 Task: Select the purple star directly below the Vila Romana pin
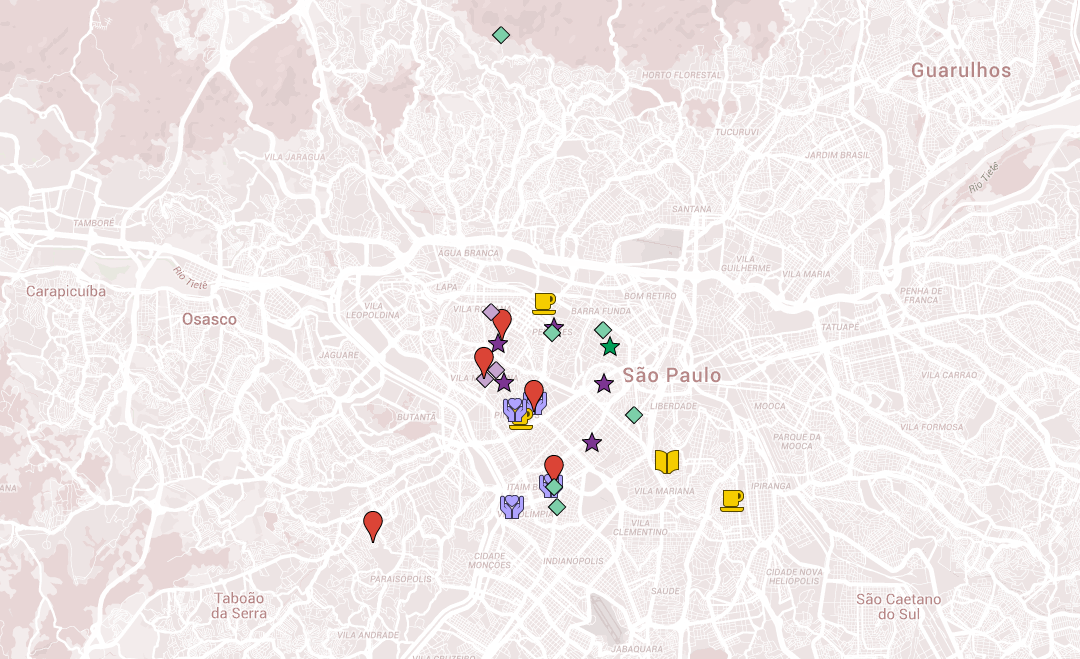tap(498, 342)
